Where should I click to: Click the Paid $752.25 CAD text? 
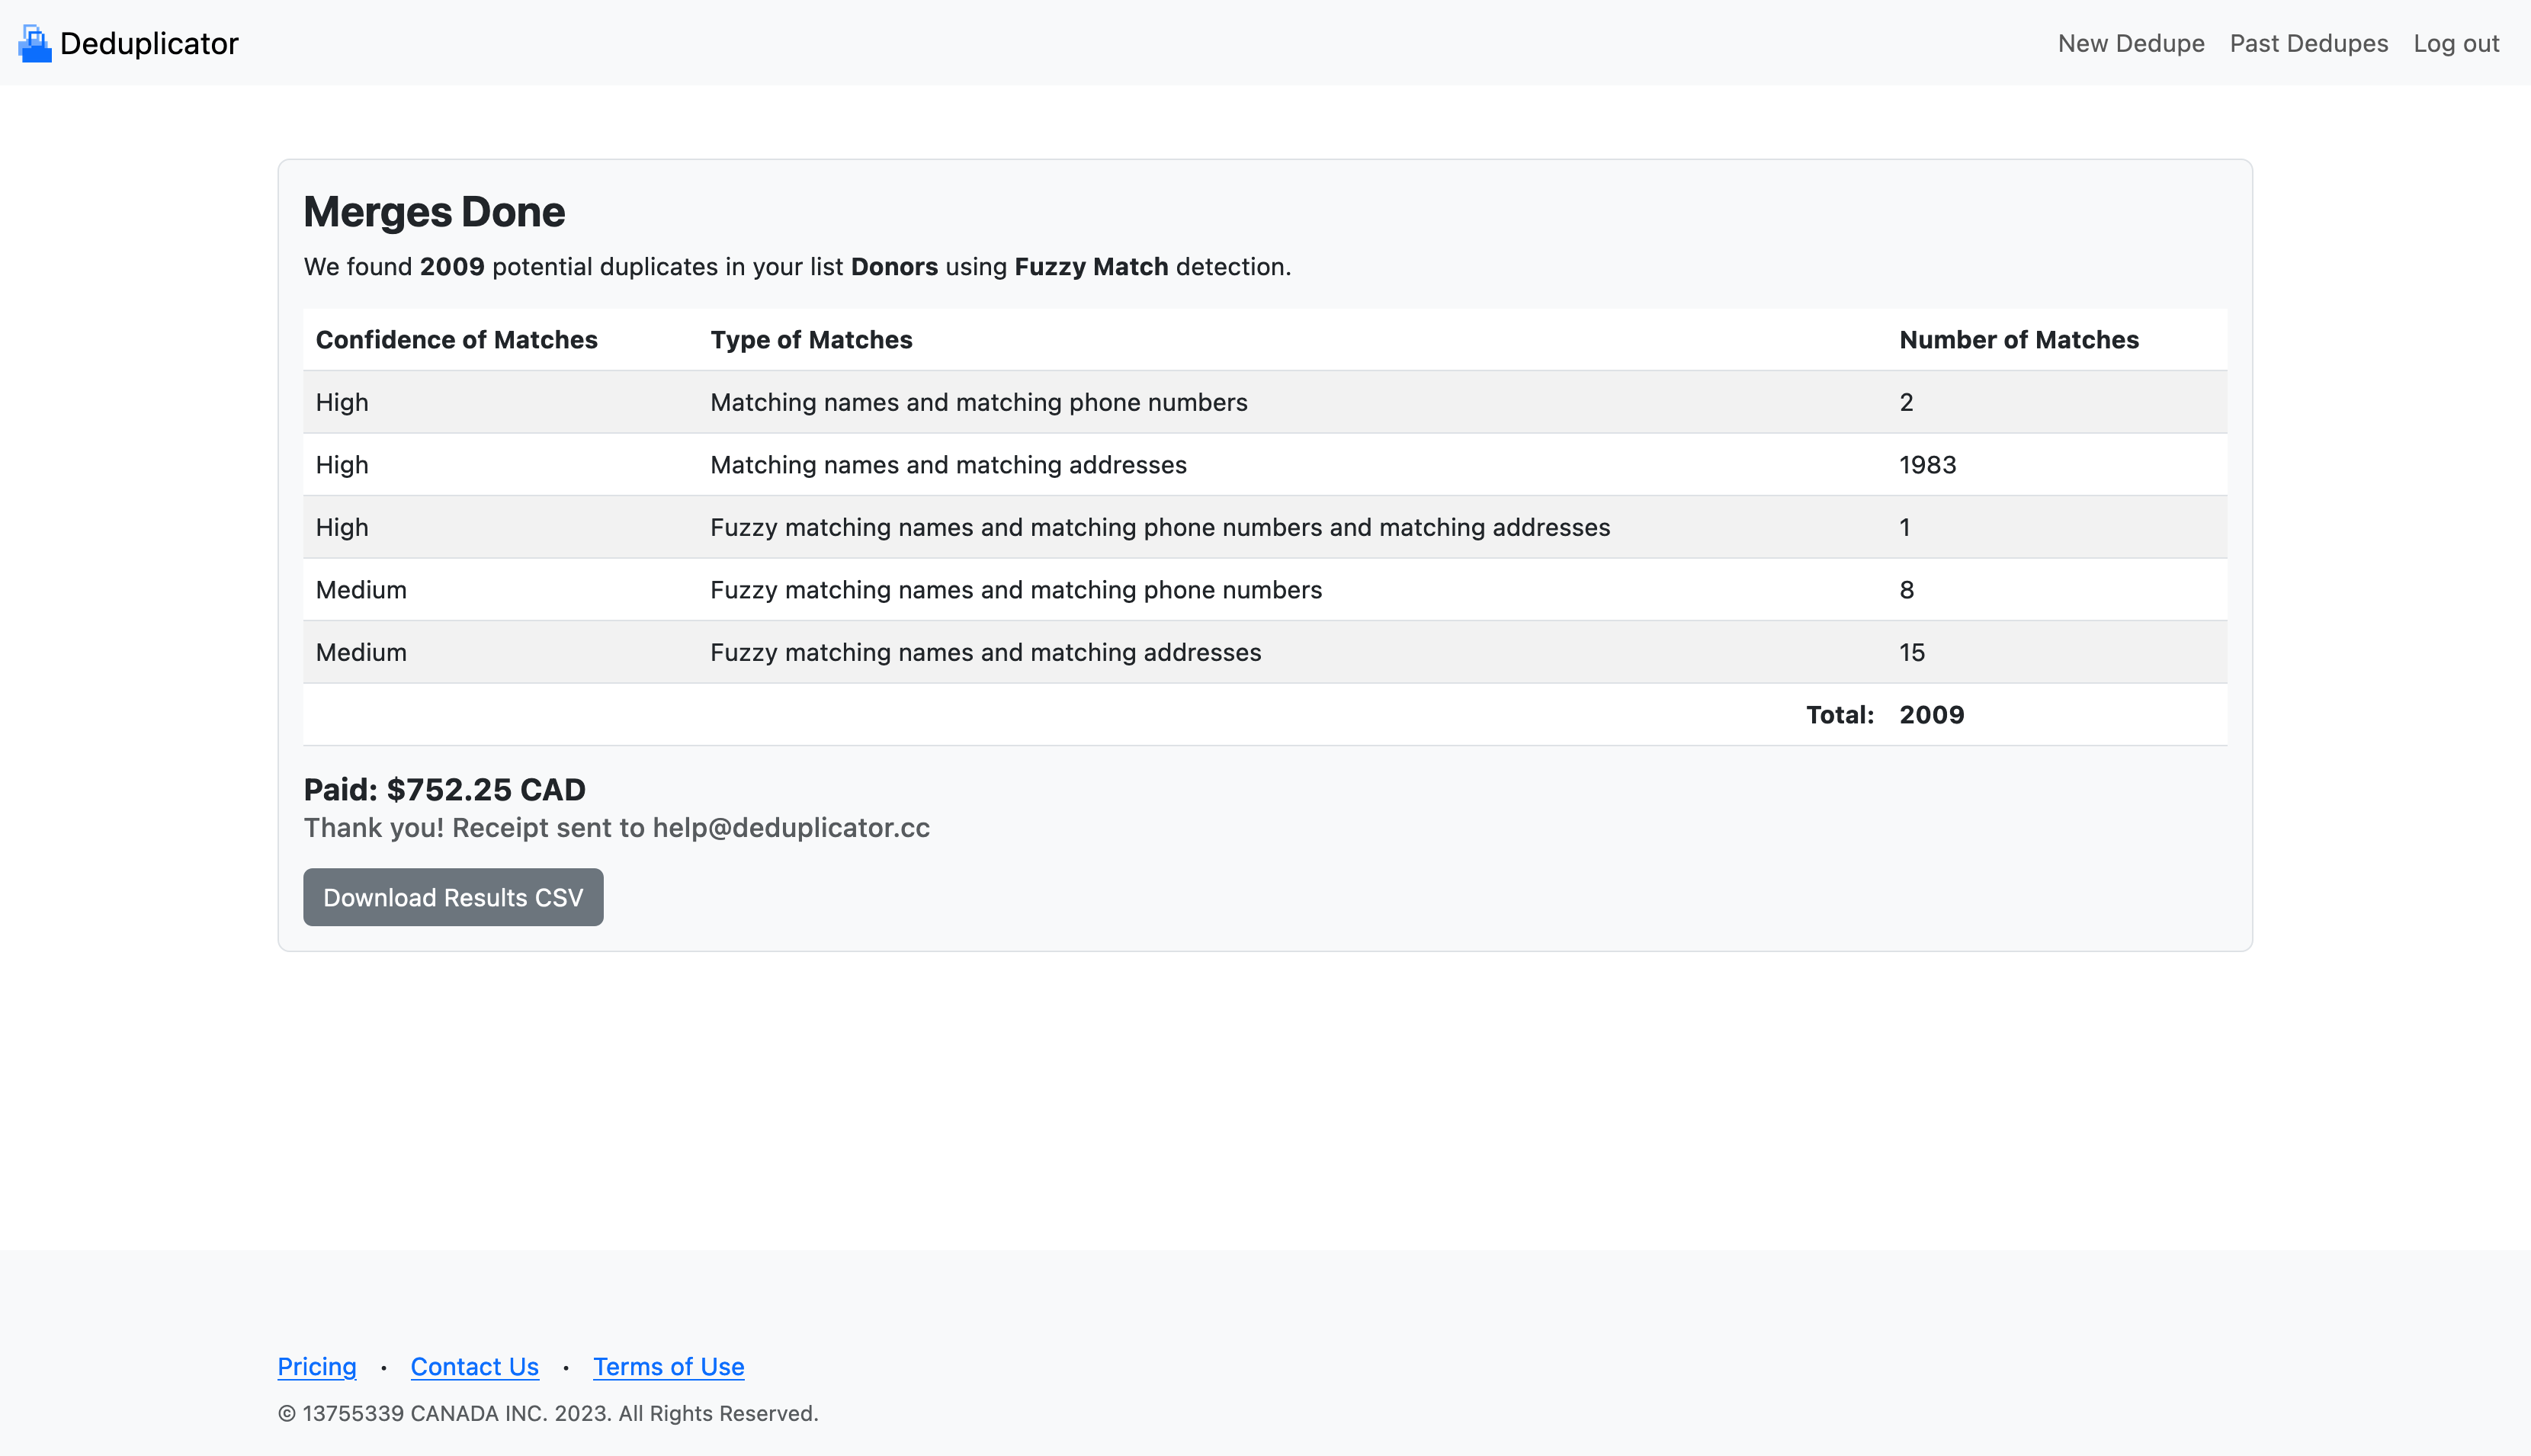coord(444,789)
